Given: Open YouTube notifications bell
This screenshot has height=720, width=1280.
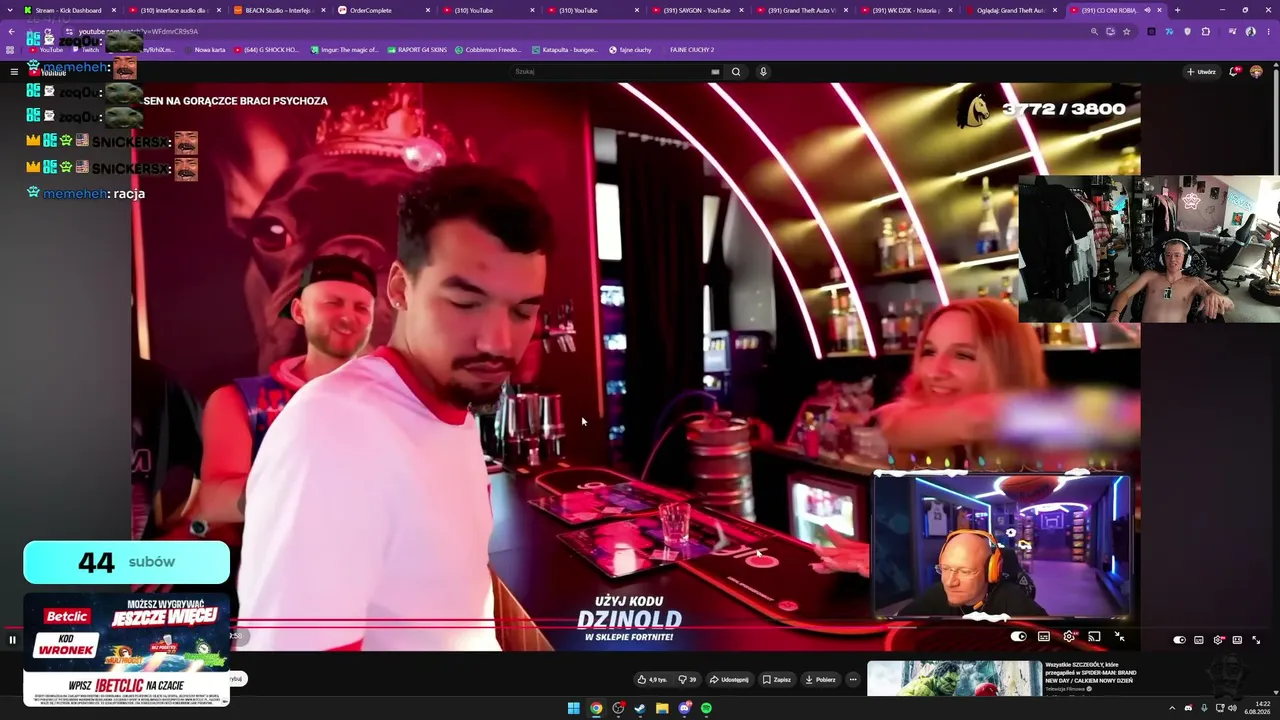Looking at the screenshot, I should click(x=1236, y=72).
